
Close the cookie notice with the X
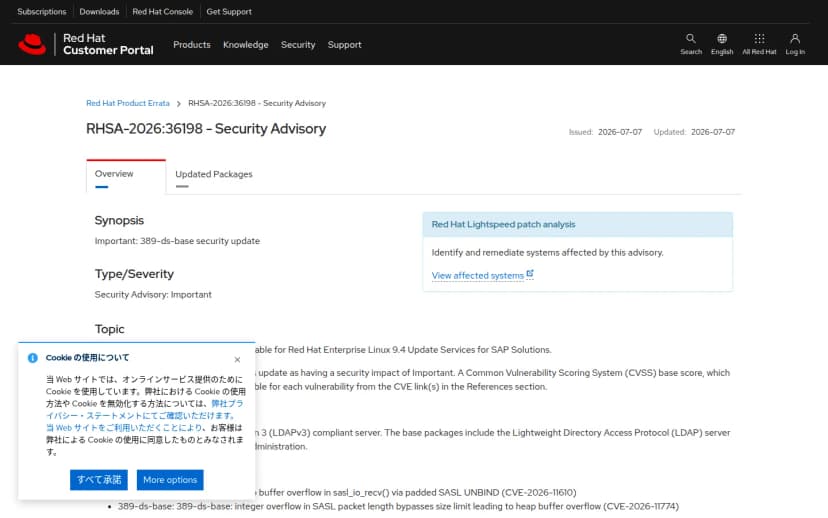point(237,360)
